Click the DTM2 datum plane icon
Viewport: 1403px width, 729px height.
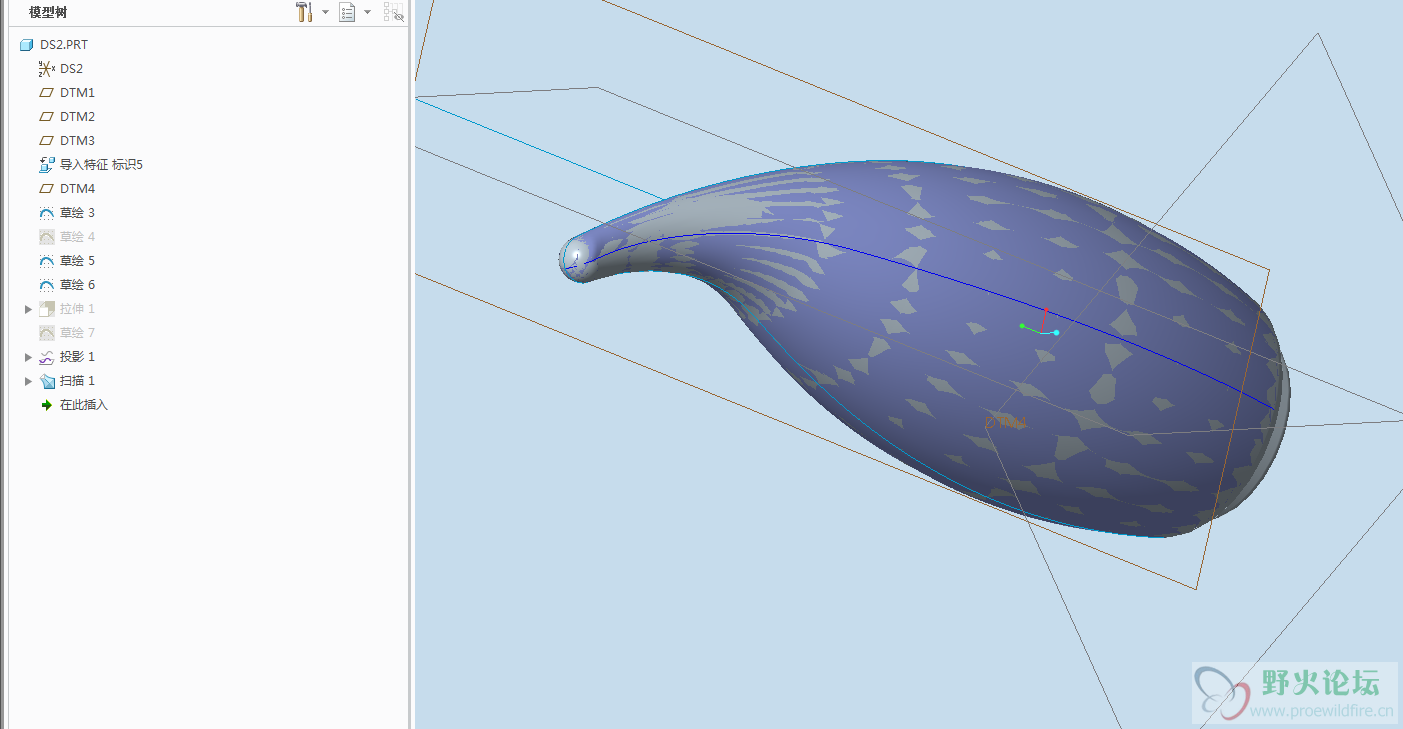pos(46,117)
